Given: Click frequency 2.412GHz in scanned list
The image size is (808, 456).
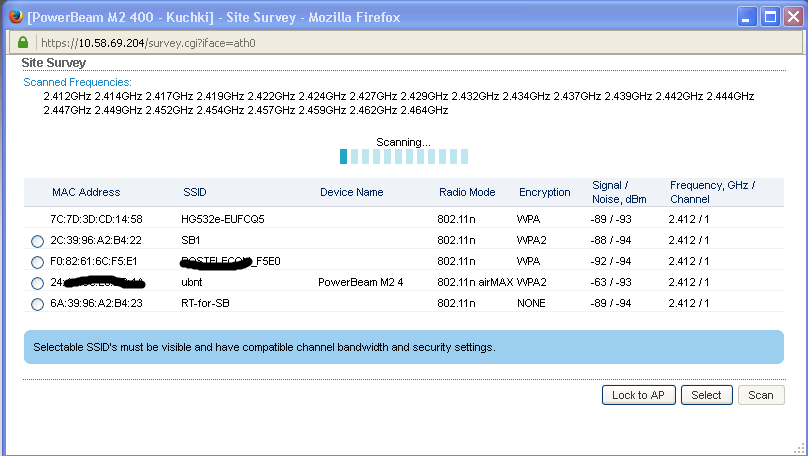Looking at the screenshot, I should [x=67, y=96].
